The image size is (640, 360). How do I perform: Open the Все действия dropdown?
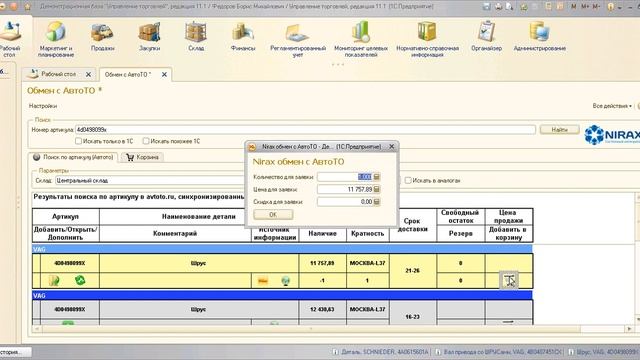coord(612,106)
